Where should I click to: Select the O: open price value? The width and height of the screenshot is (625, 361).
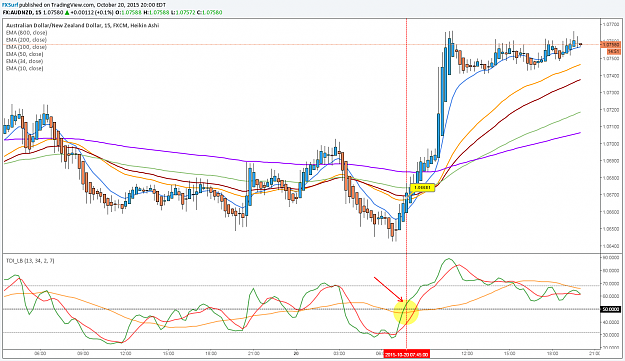128,12
